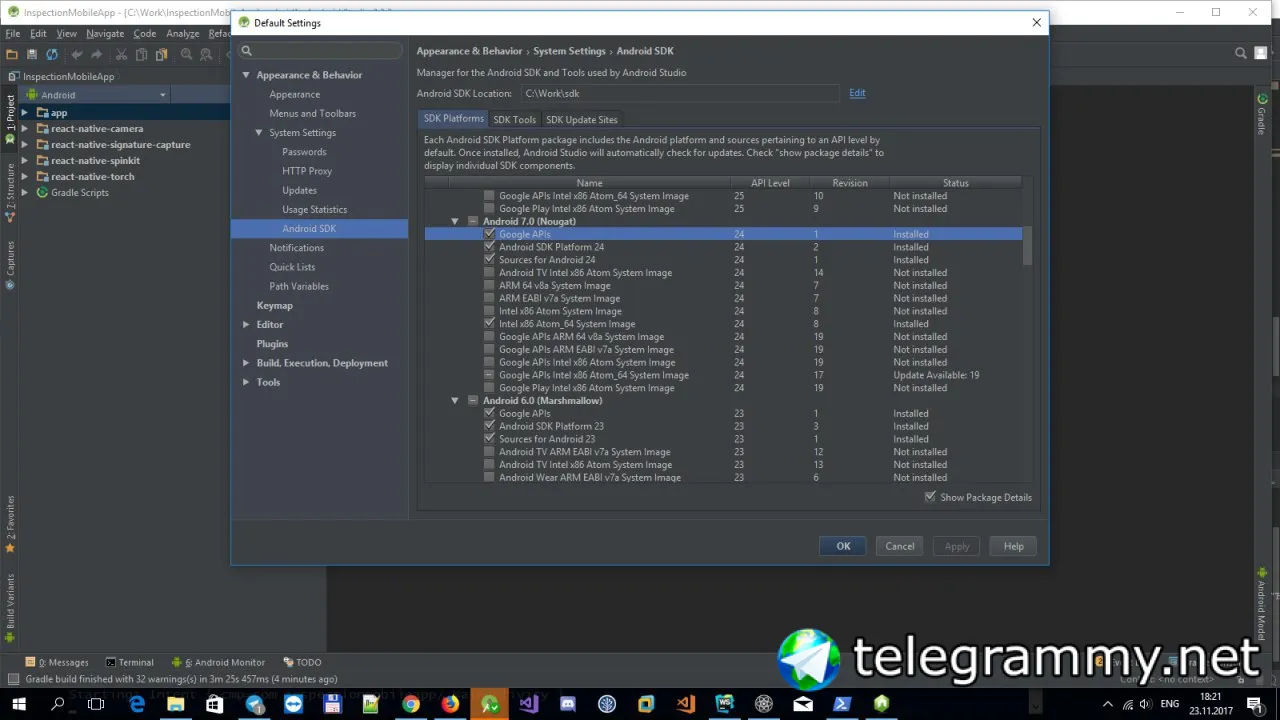Uncheck the Sources for Android 24 checkbox
Screen dimensions: 1280x720
coord(489,260)
